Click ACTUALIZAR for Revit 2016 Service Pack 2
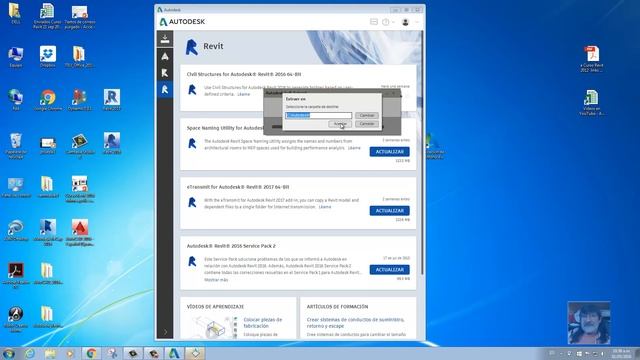Viewport: 640px width, 360px height. (389, 270)
